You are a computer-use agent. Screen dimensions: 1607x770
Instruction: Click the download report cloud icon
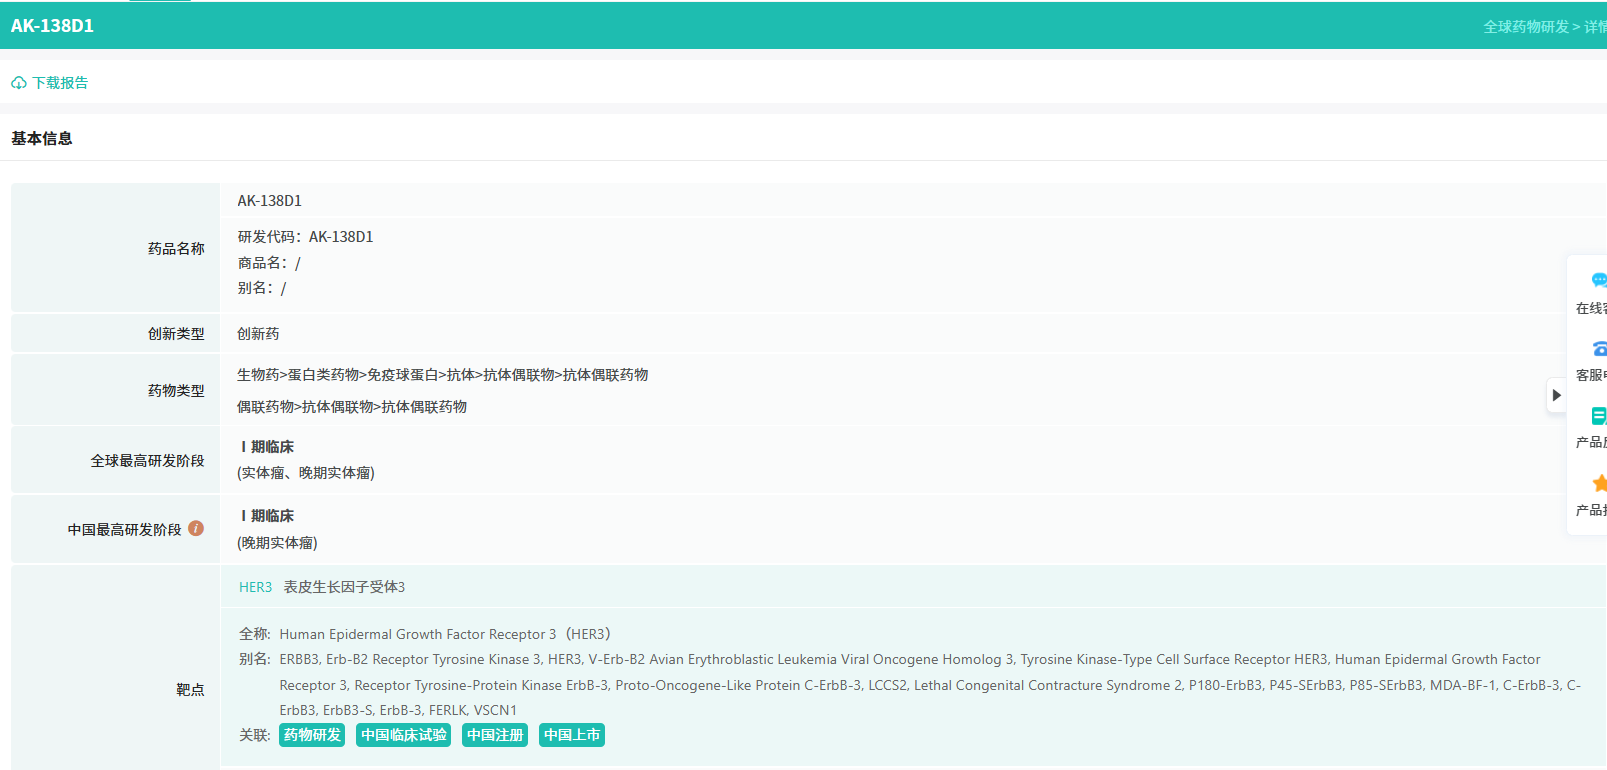(19, 83)
